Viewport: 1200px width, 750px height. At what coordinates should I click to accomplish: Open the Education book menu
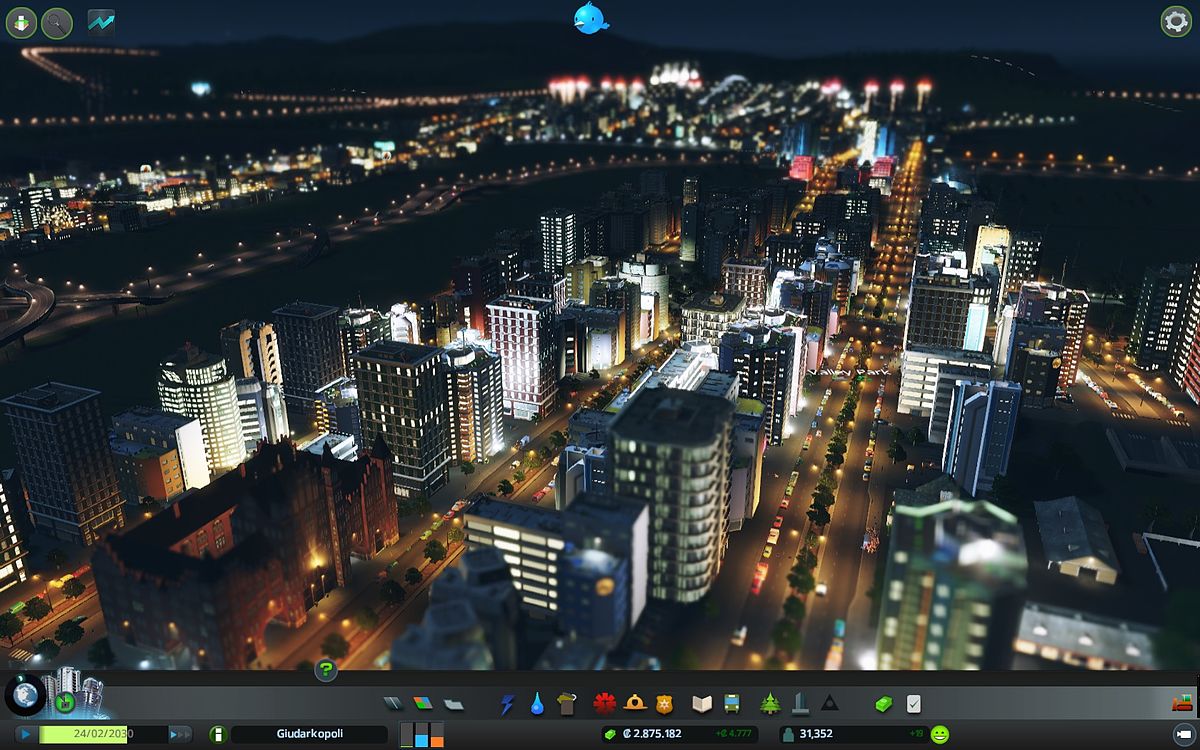point(702,704)
